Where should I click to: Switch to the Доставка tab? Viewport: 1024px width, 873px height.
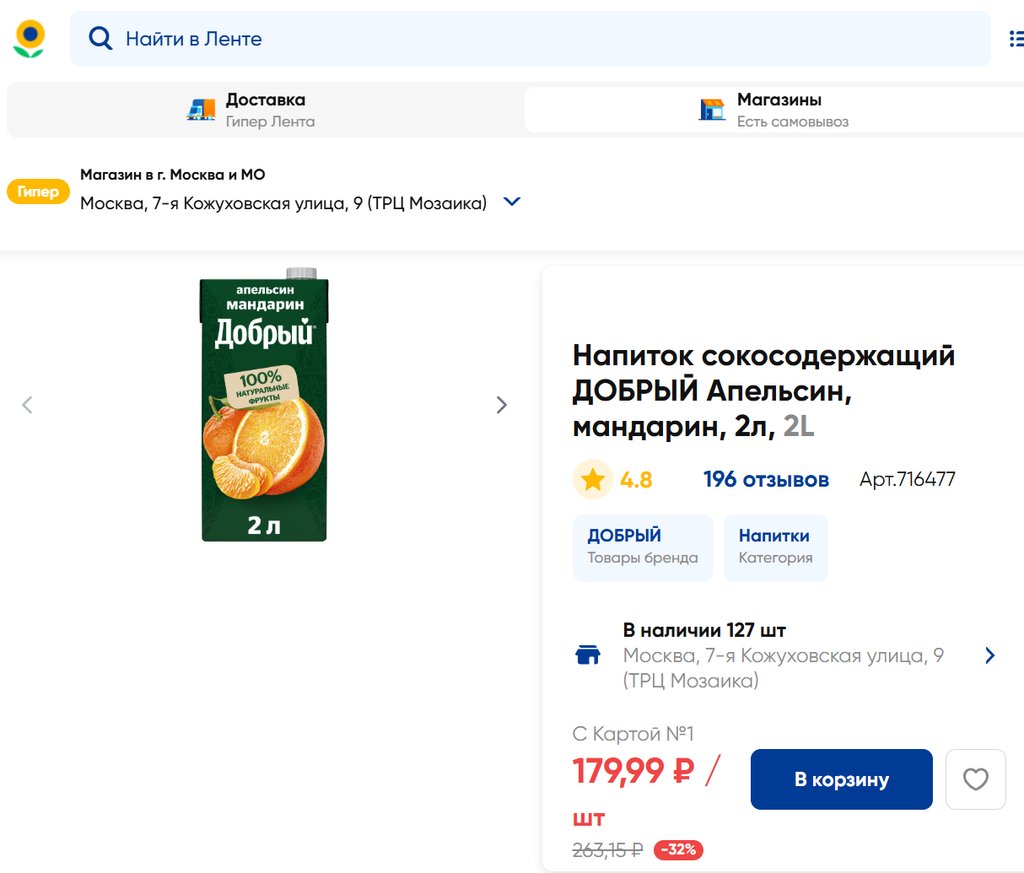coord(265,110)
